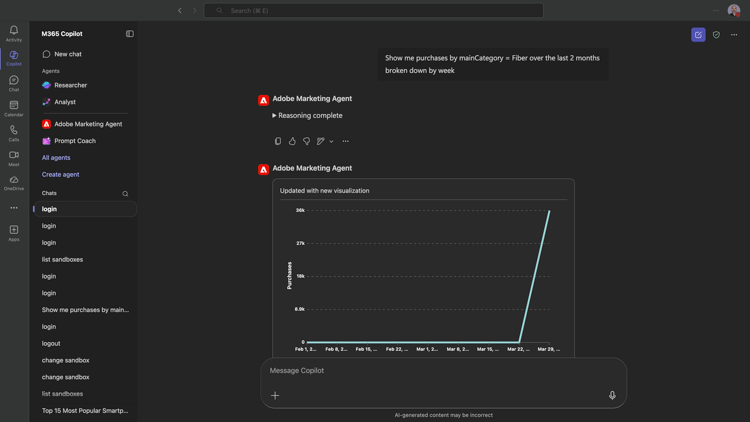Open the OneDrive cloud icon
The width and height of the screenshot is (750, 422).
pos(14,183)
